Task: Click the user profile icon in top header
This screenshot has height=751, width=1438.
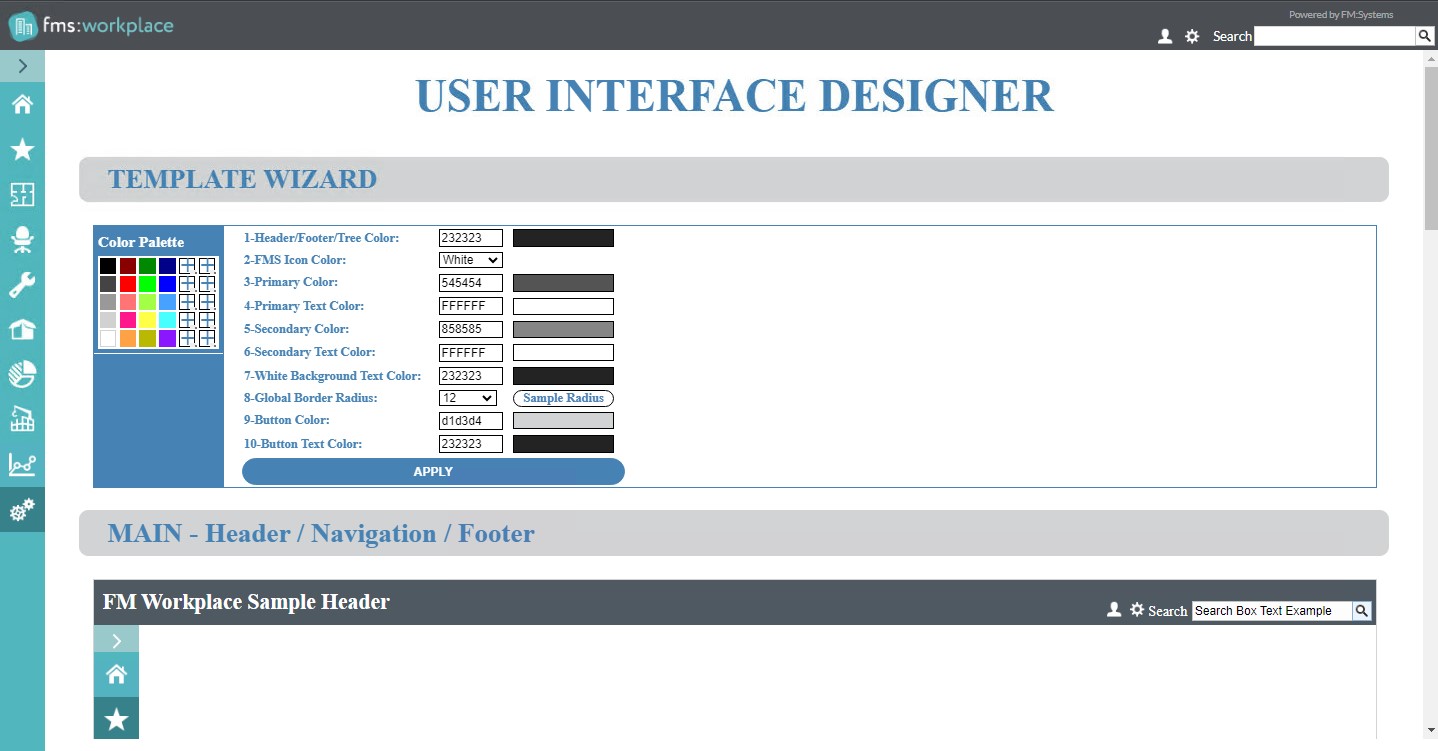Action: tap(1164, 36)
